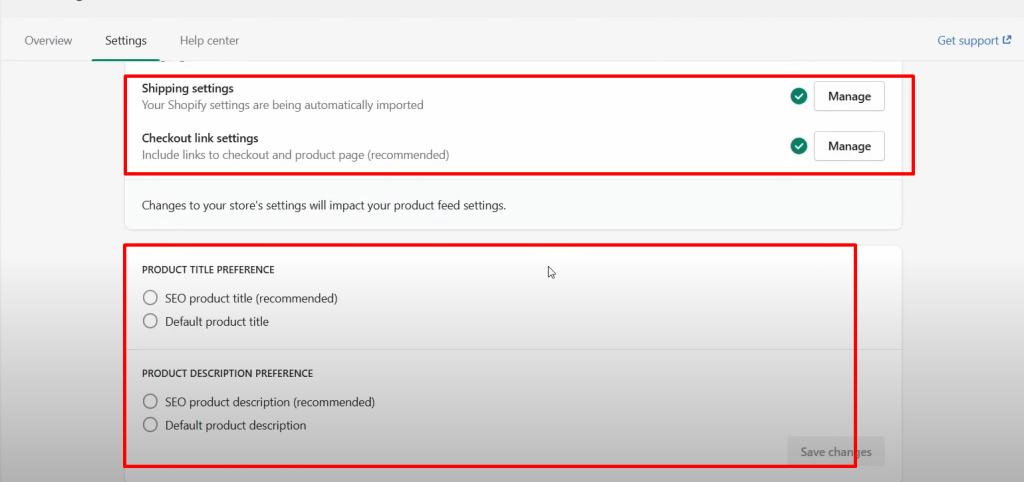1024x482 pixels.
Task: Open the Settings tab
Action: click(x=126, y=41)
